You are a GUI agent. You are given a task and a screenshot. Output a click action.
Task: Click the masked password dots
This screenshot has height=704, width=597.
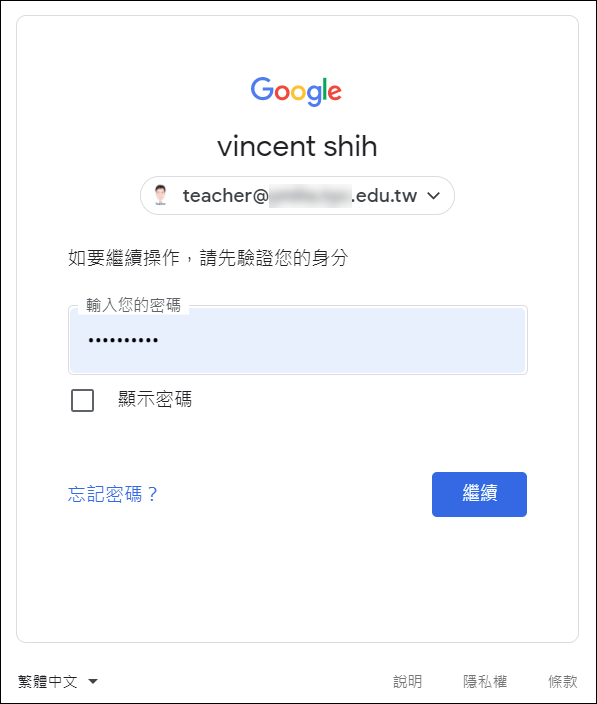click(x=123, y=340)
